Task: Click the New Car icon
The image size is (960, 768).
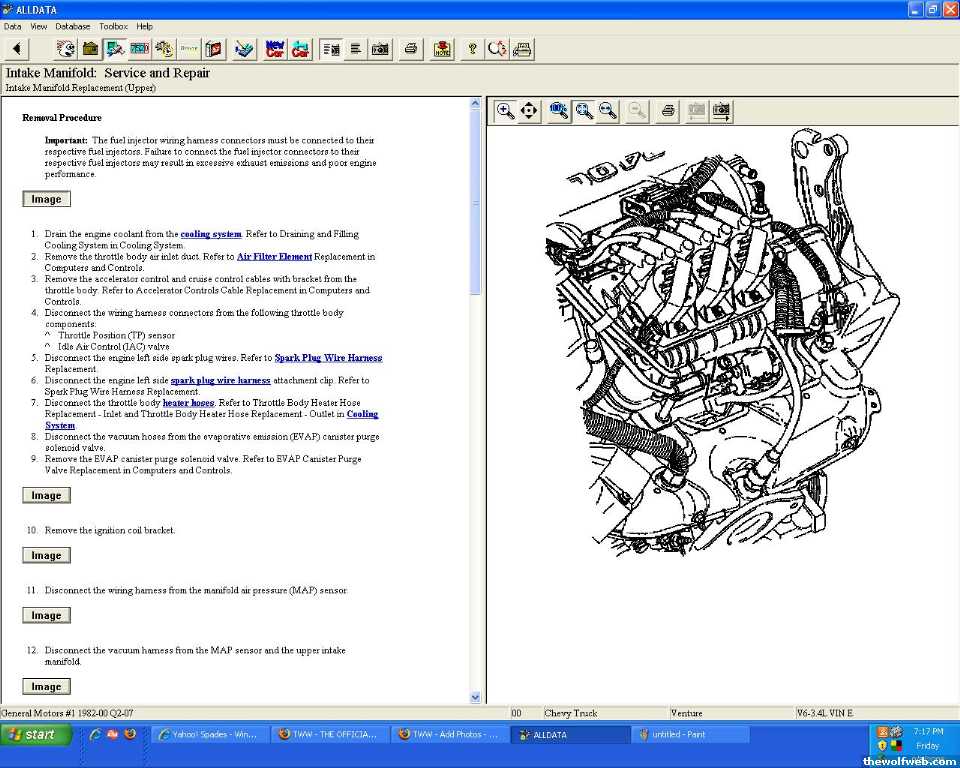Action: click(275, 48)
